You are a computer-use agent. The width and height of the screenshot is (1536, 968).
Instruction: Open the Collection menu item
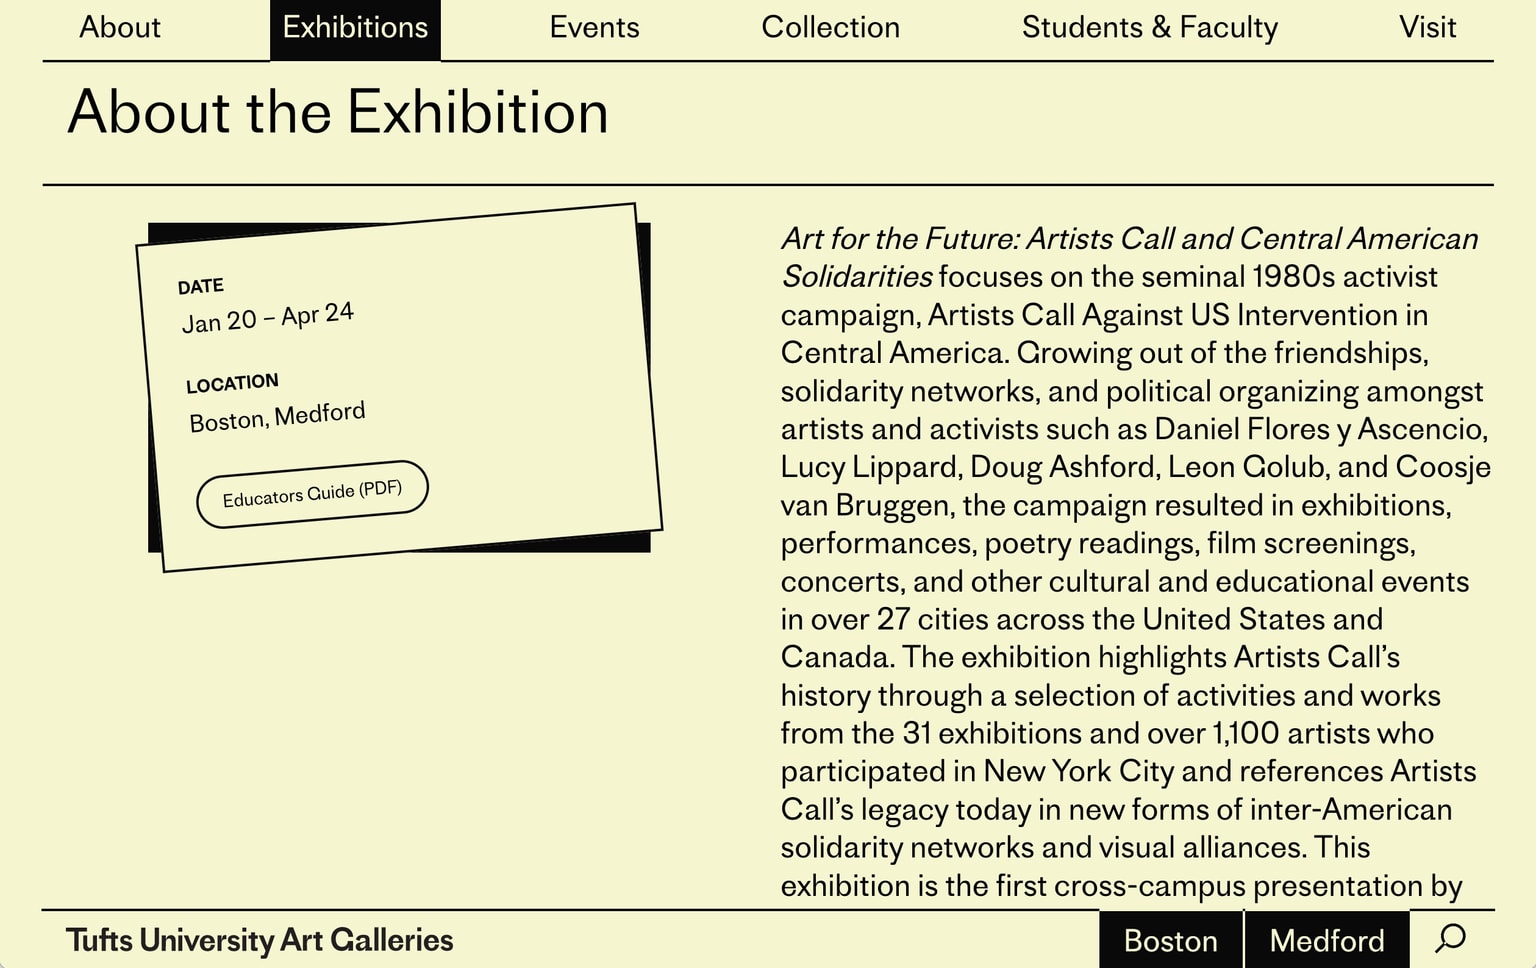(830, 28)
